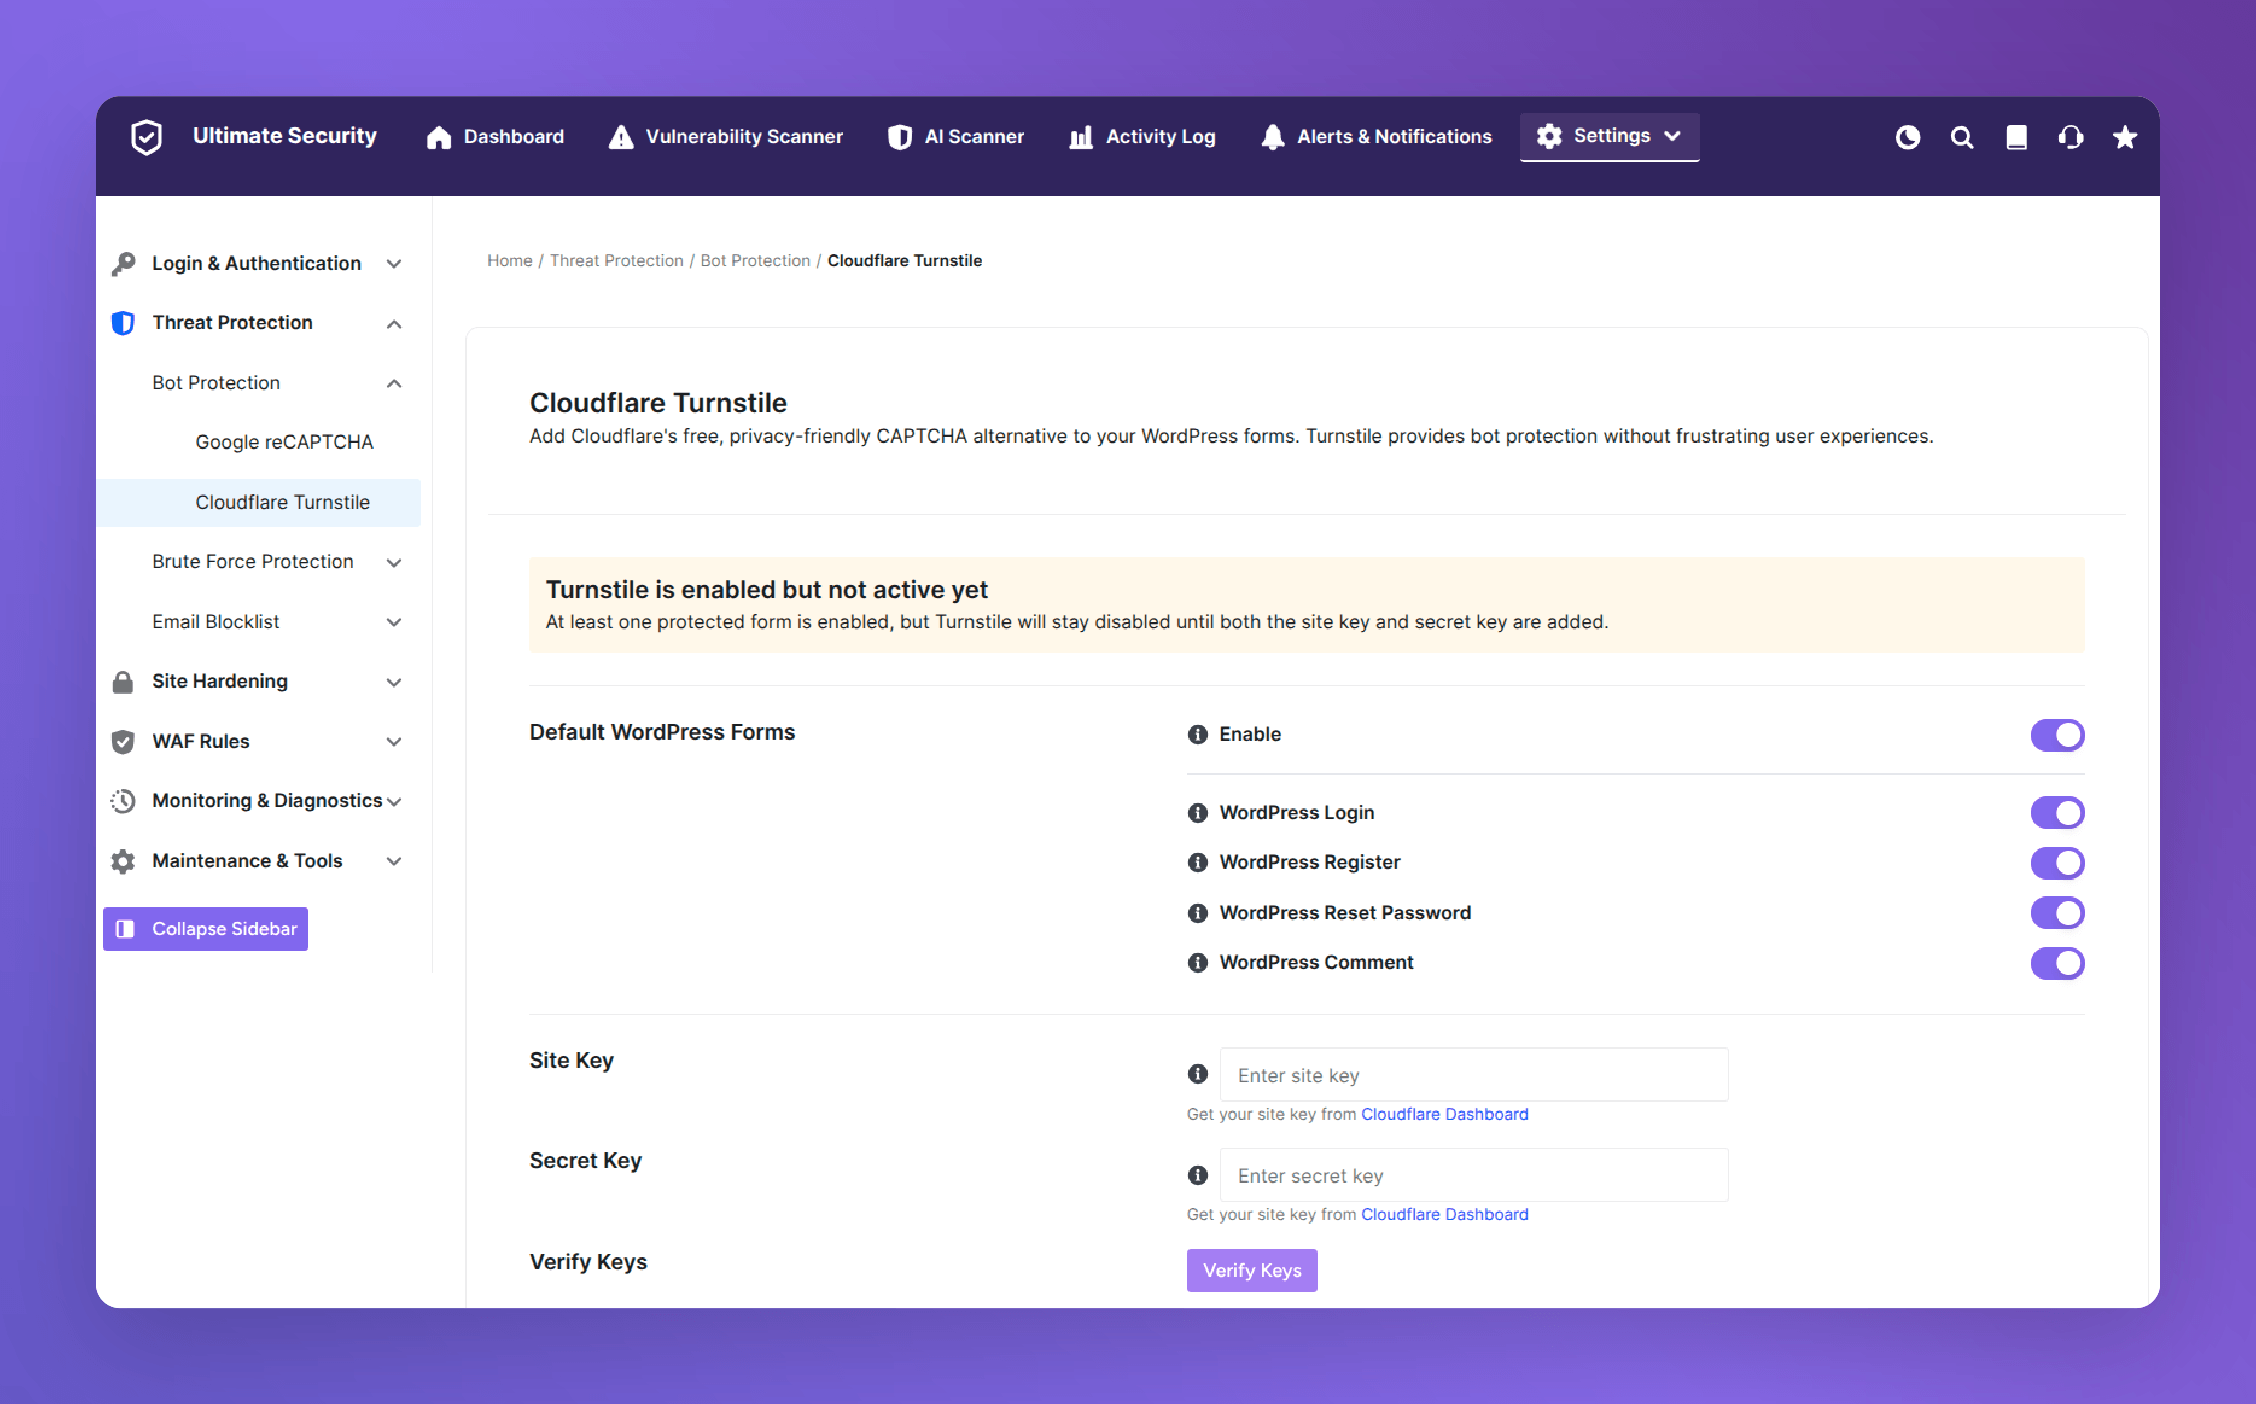Open the Settings dropdown arrow

(x=1672, y=136)
